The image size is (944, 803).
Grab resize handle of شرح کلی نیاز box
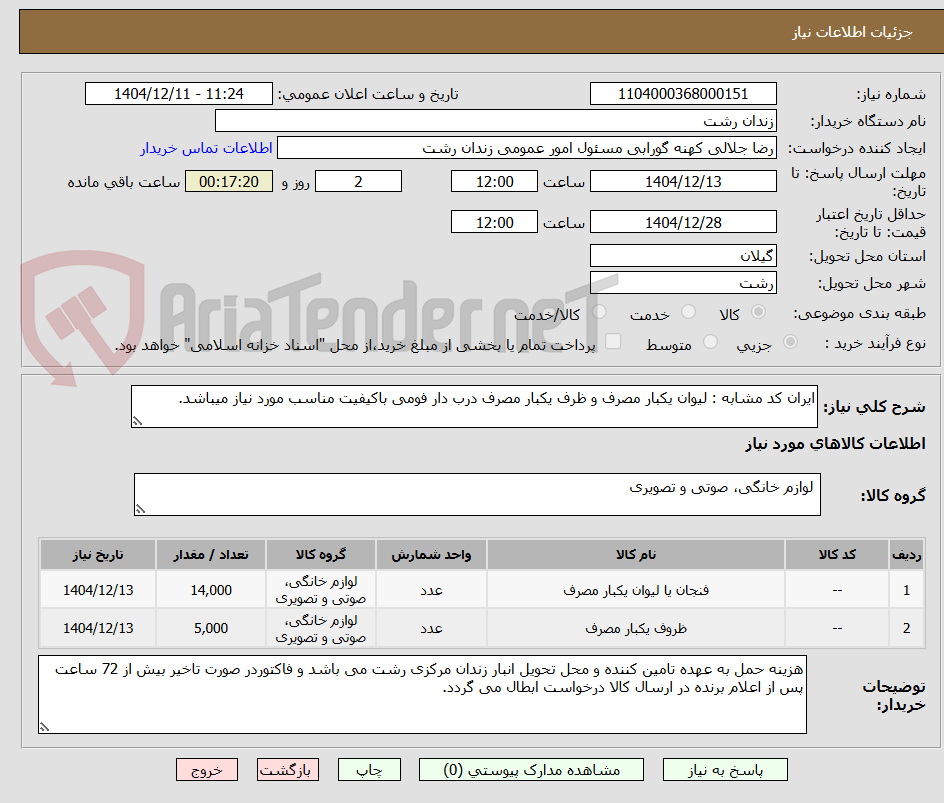137,421
